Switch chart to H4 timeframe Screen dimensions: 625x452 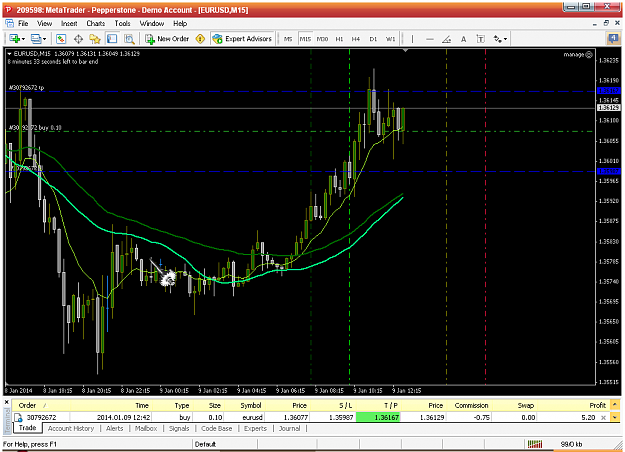356,39
